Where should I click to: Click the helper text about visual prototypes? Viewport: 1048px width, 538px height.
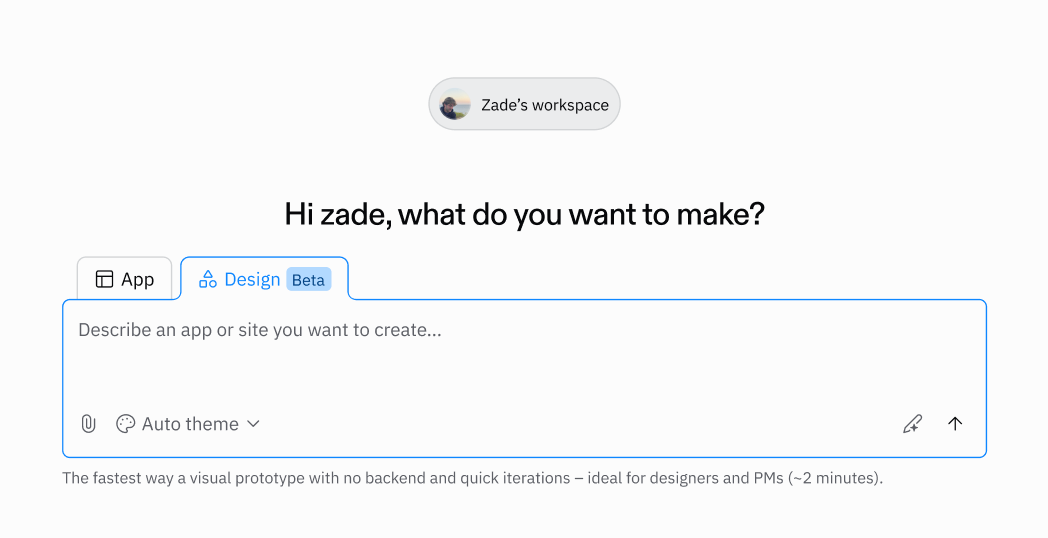pyautogui.click(x=472, y=478)
